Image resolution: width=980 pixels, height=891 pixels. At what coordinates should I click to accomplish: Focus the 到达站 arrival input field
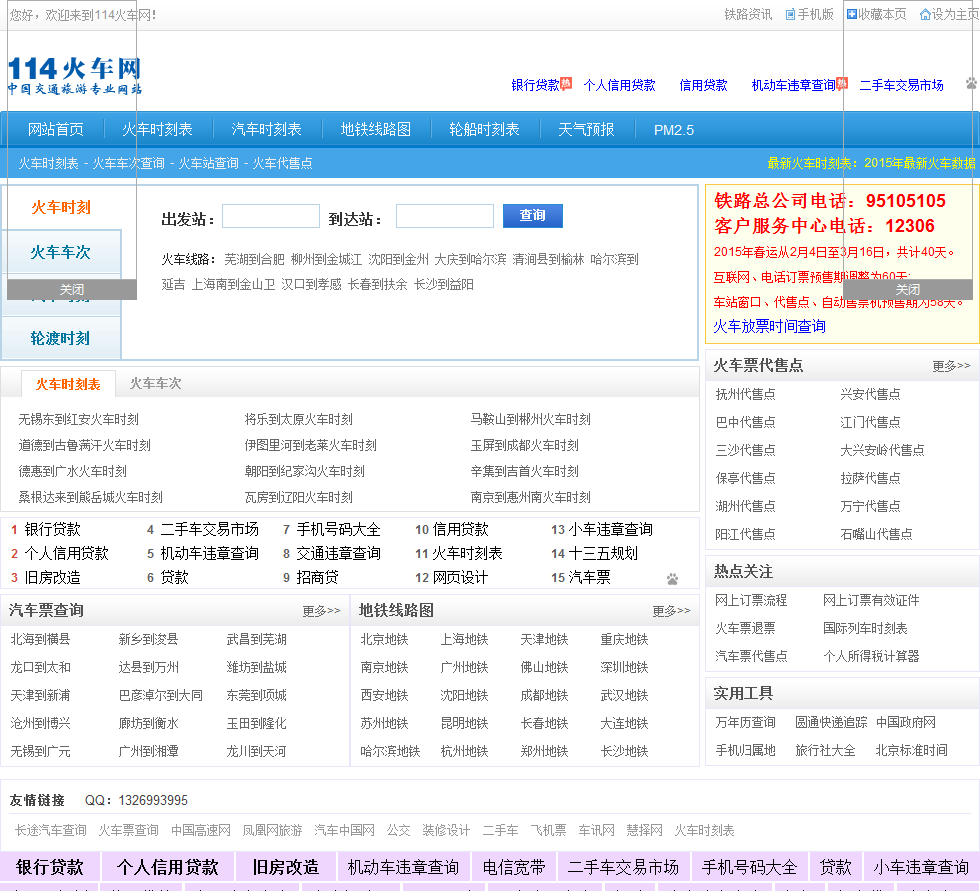click(444, 216)
